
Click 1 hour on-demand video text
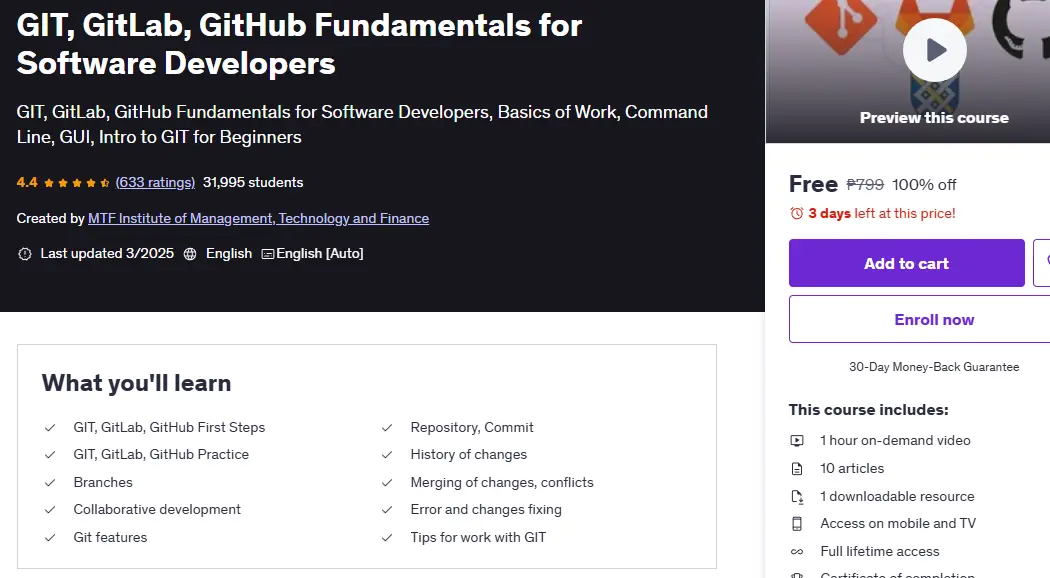click(x=895, y=441)
